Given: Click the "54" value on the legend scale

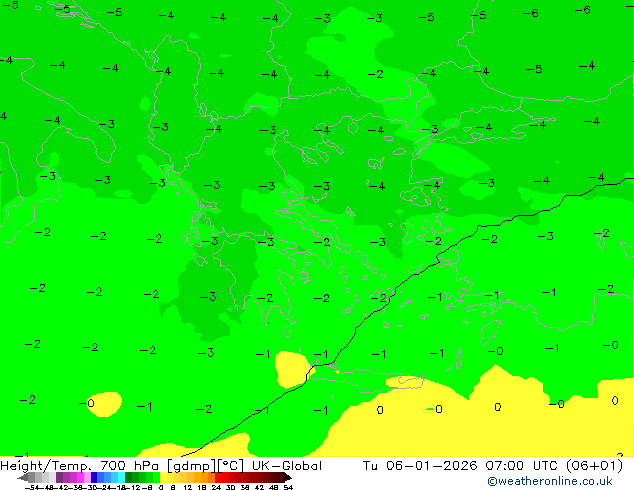Looking at the screenshot, I should [288, 487].
